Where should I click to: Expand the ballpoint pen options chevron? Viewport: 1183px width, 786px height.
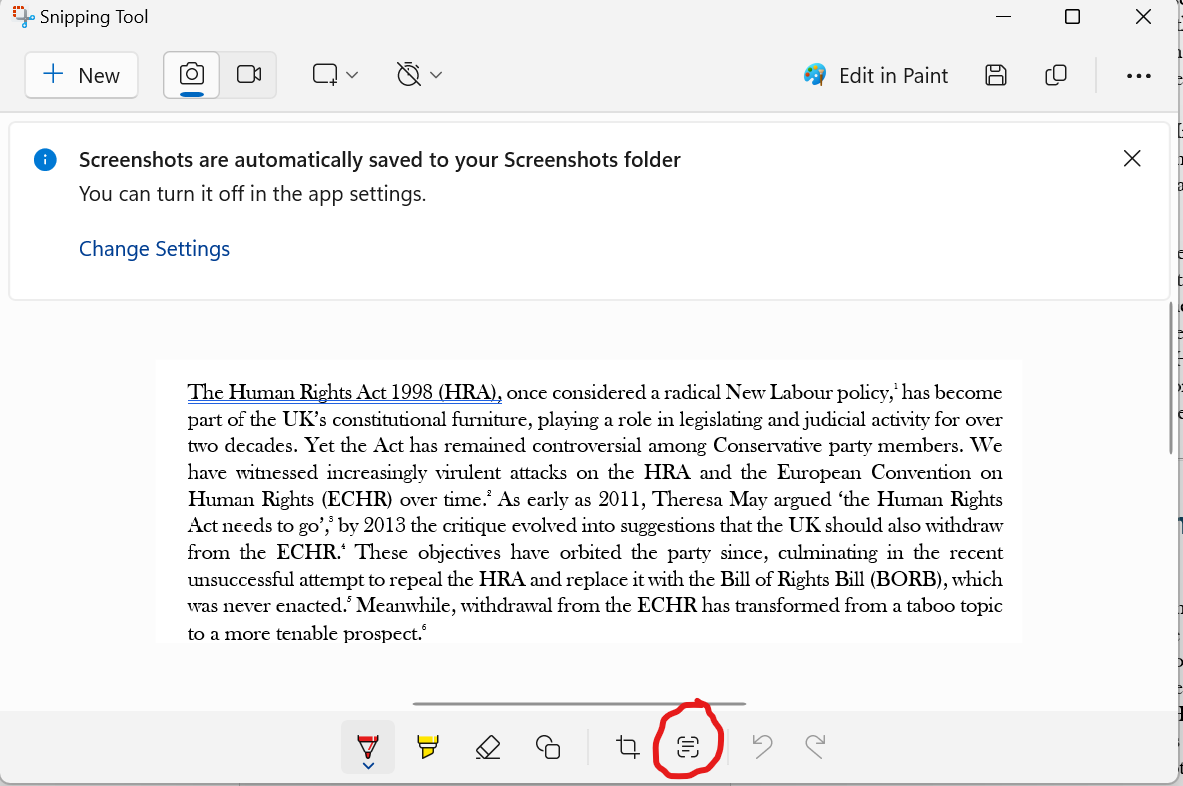click(x=368, y=766)
